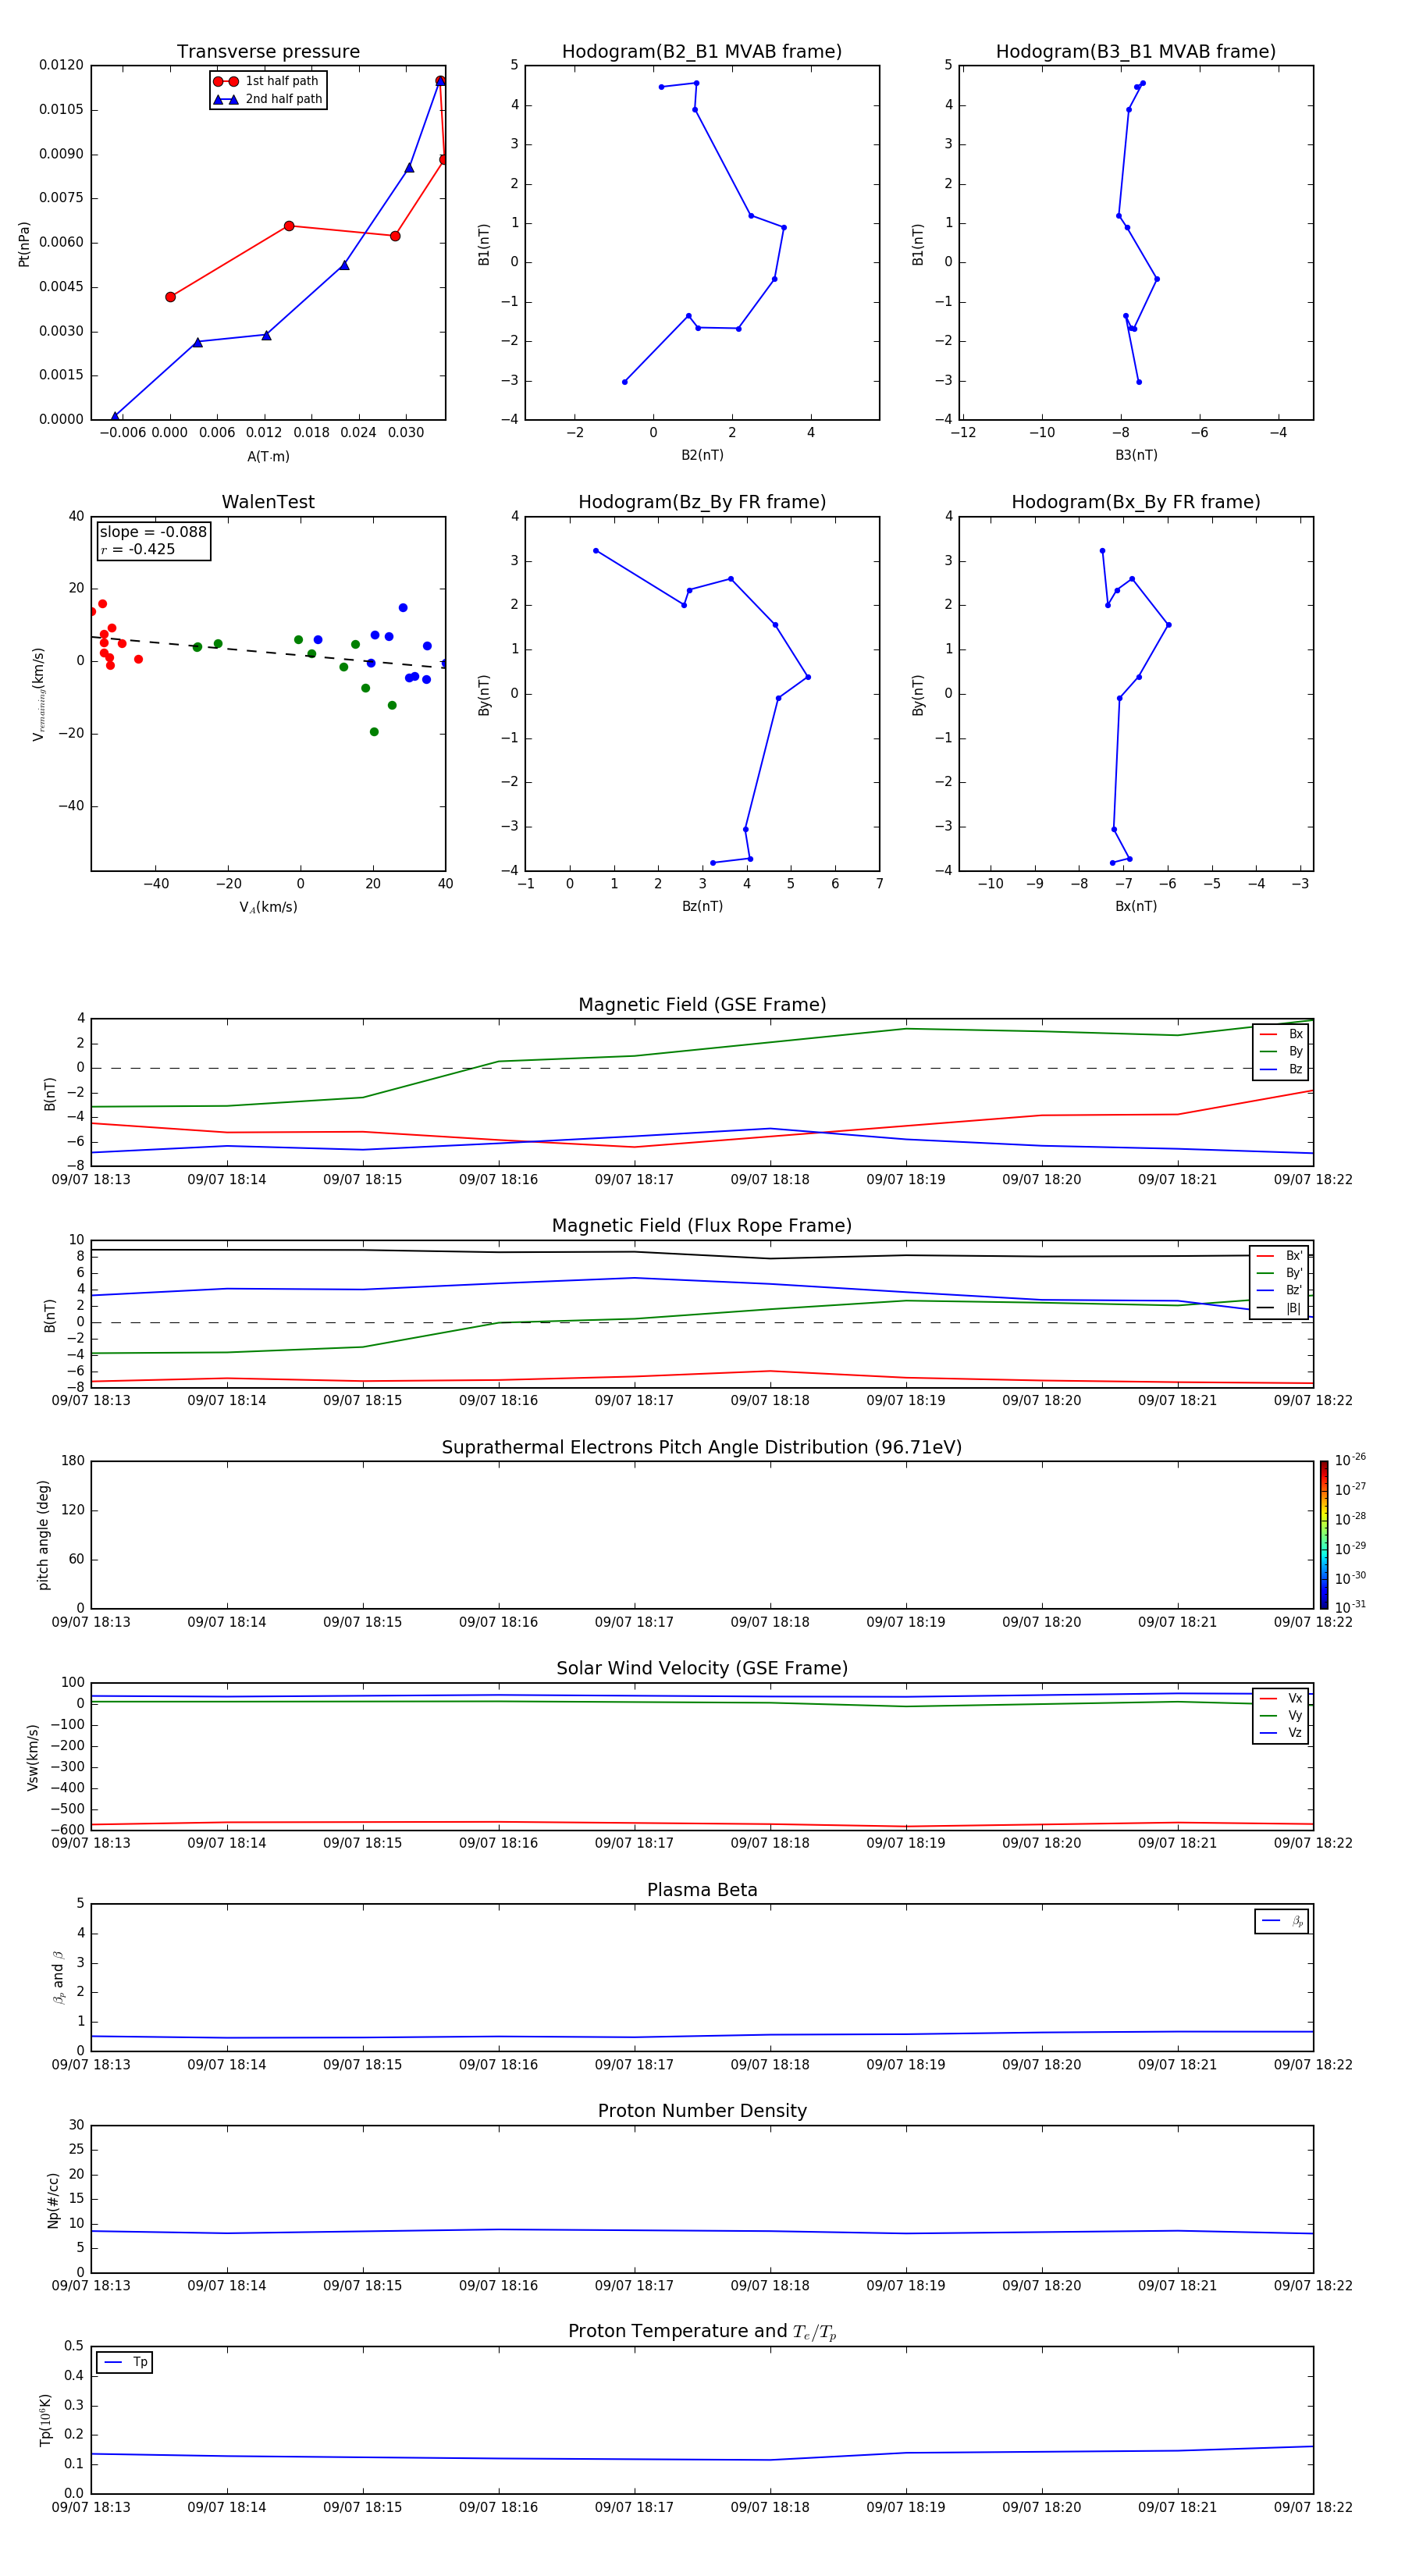The image size is (1405, 2576).
Task: Click the Suprathermal Electrons Pitch Angle Distribution title
Action: (x=702, y=1447)
